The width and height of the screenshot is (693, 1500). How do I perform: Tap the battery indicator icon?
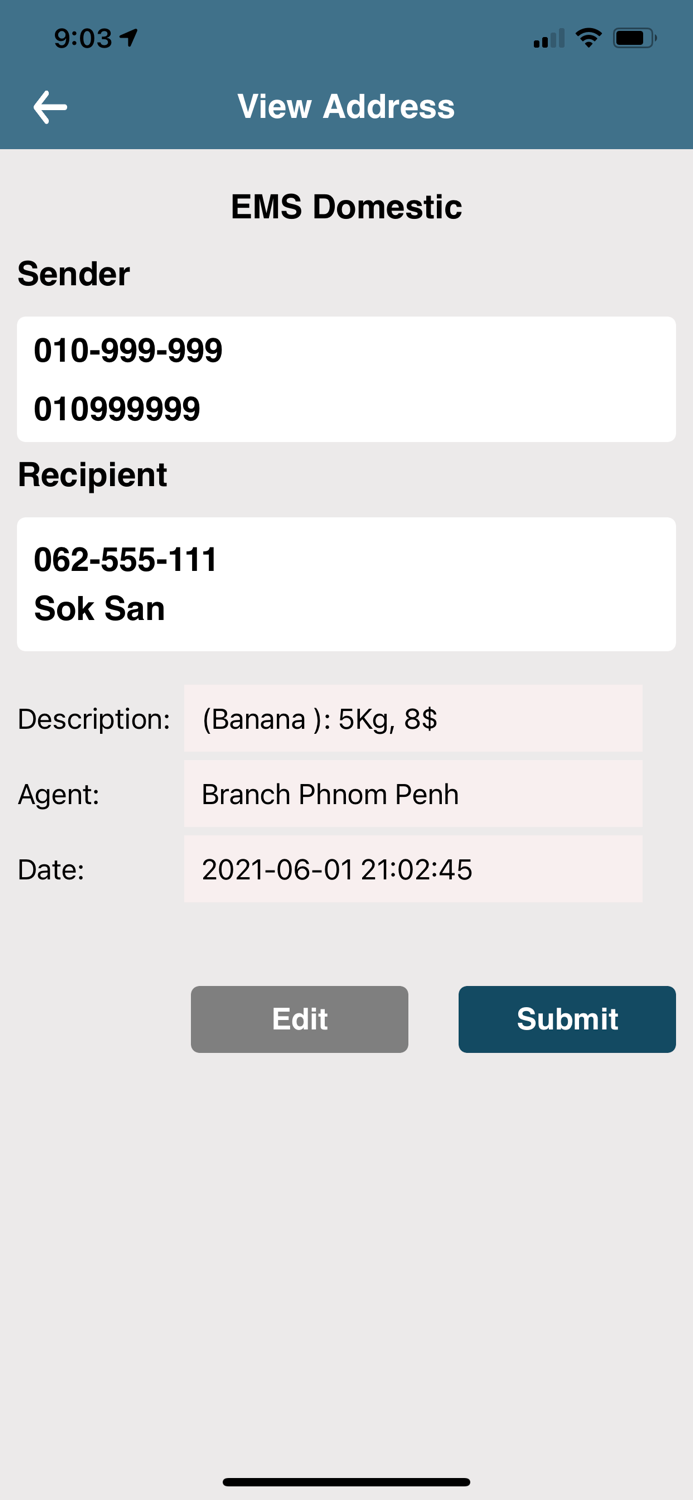coord(634,38)
